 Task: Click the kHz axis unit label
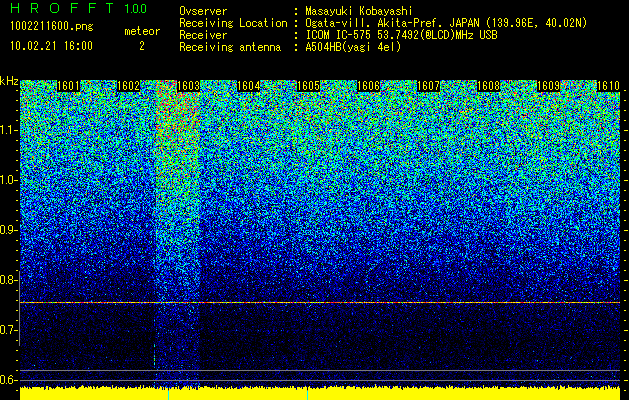(x=9, y=81)
